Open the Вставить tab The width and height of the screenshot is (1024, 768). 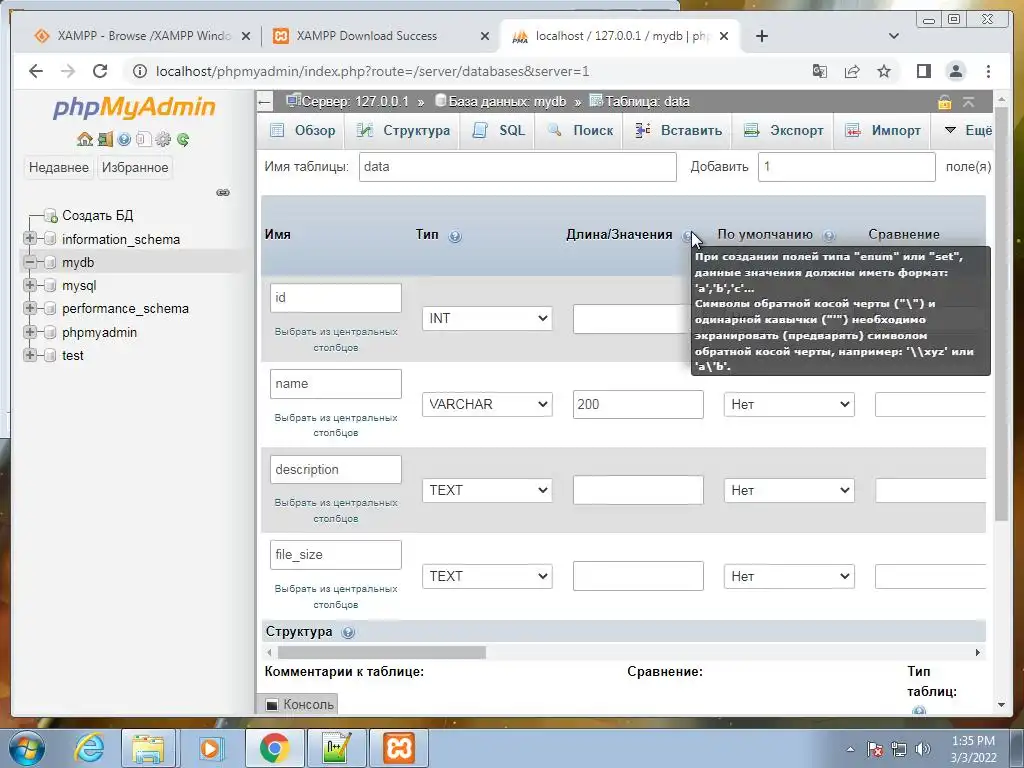pos(679,131)
